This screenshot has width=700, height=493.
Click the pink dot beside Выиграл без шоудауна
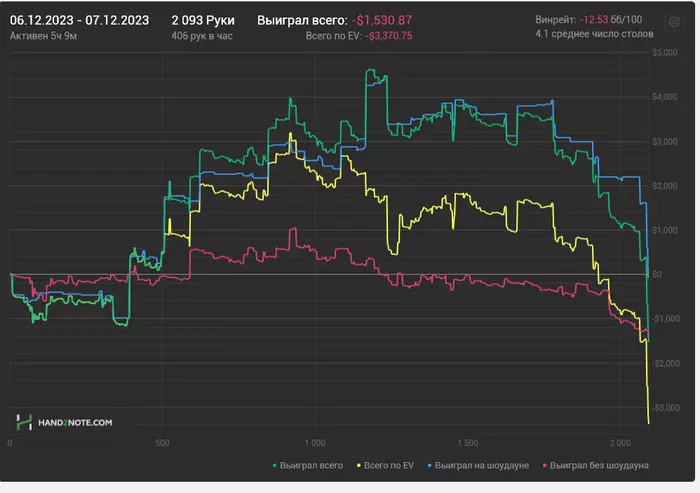pos(544,466)
